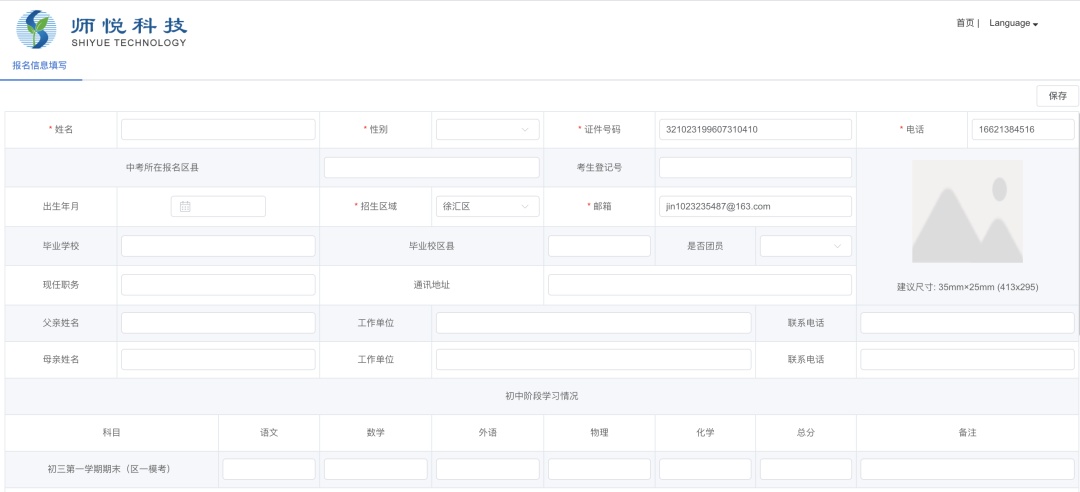Click 工作单位 field in 母亲姓名 row

pos(594,360)
